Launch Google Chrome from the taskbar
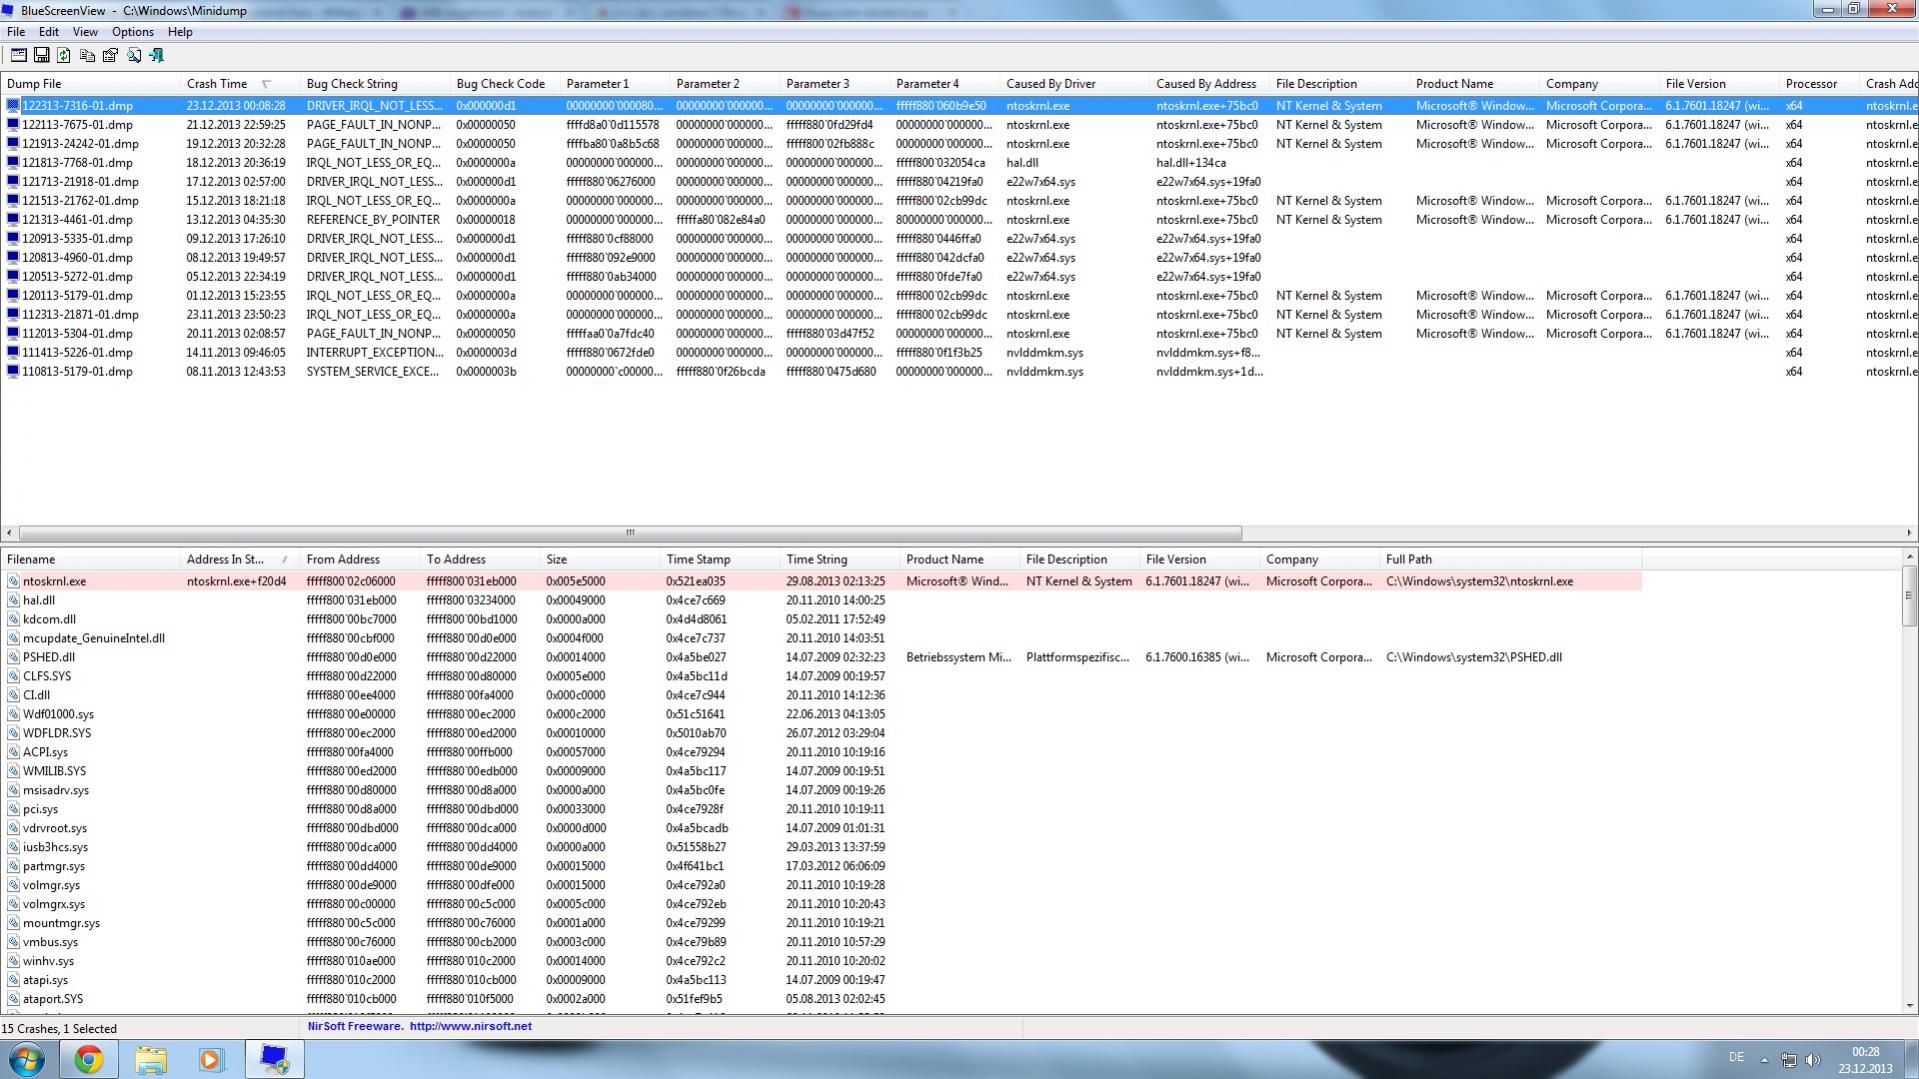This screenshot has width=1919, height=1079. click(x=89, y=1060)
